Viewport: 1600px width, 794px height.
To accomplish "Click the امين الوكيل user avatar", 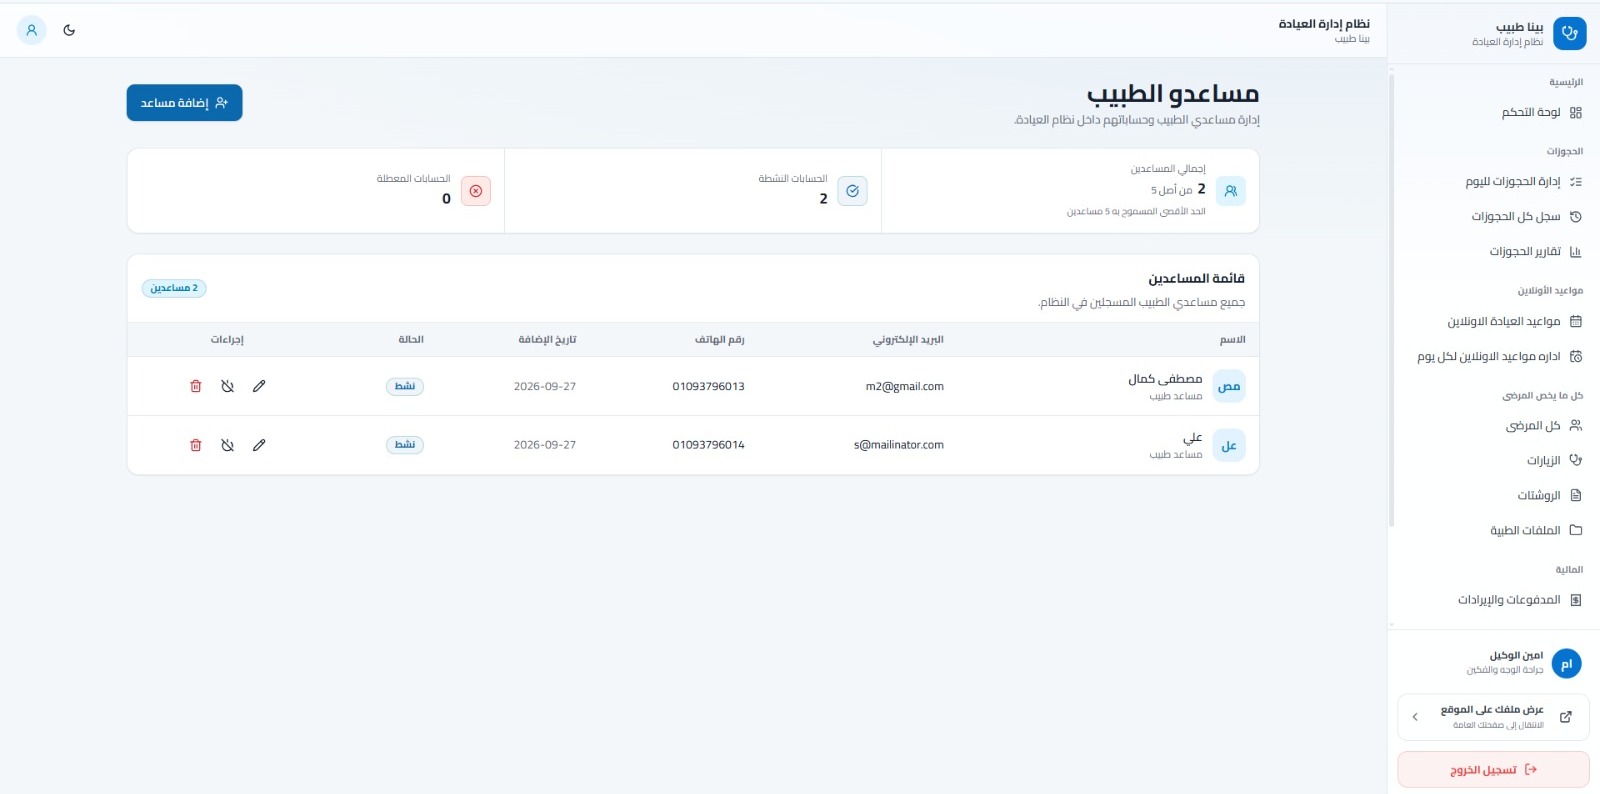I will coord(1566,664).
